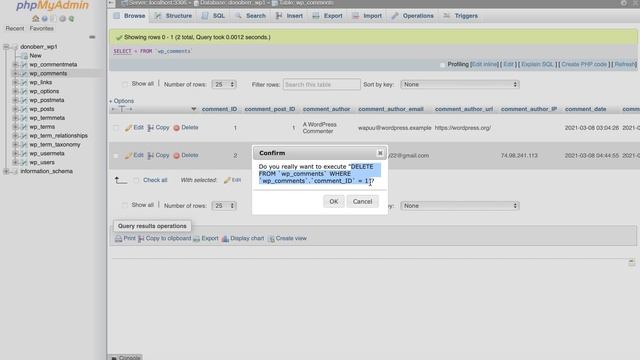640x360 pixels.
Task: Check the row checkbox for comment 1
Action: point(116,128)
